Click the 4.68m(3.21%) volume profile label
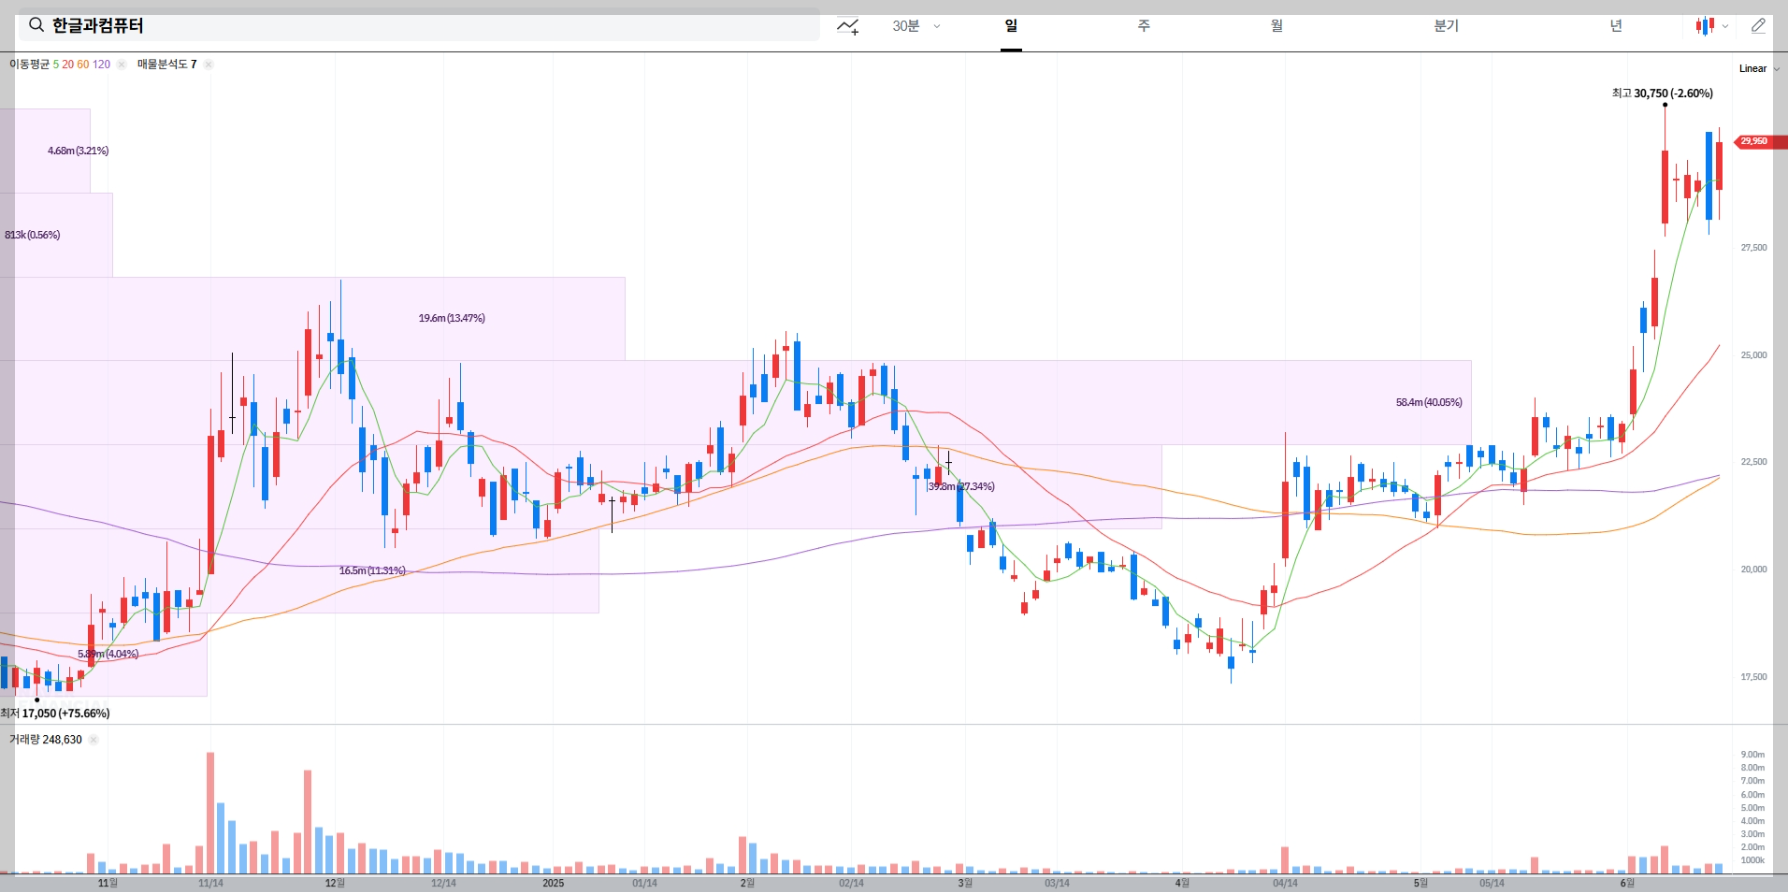1788x892 pixels. (78, 151)
